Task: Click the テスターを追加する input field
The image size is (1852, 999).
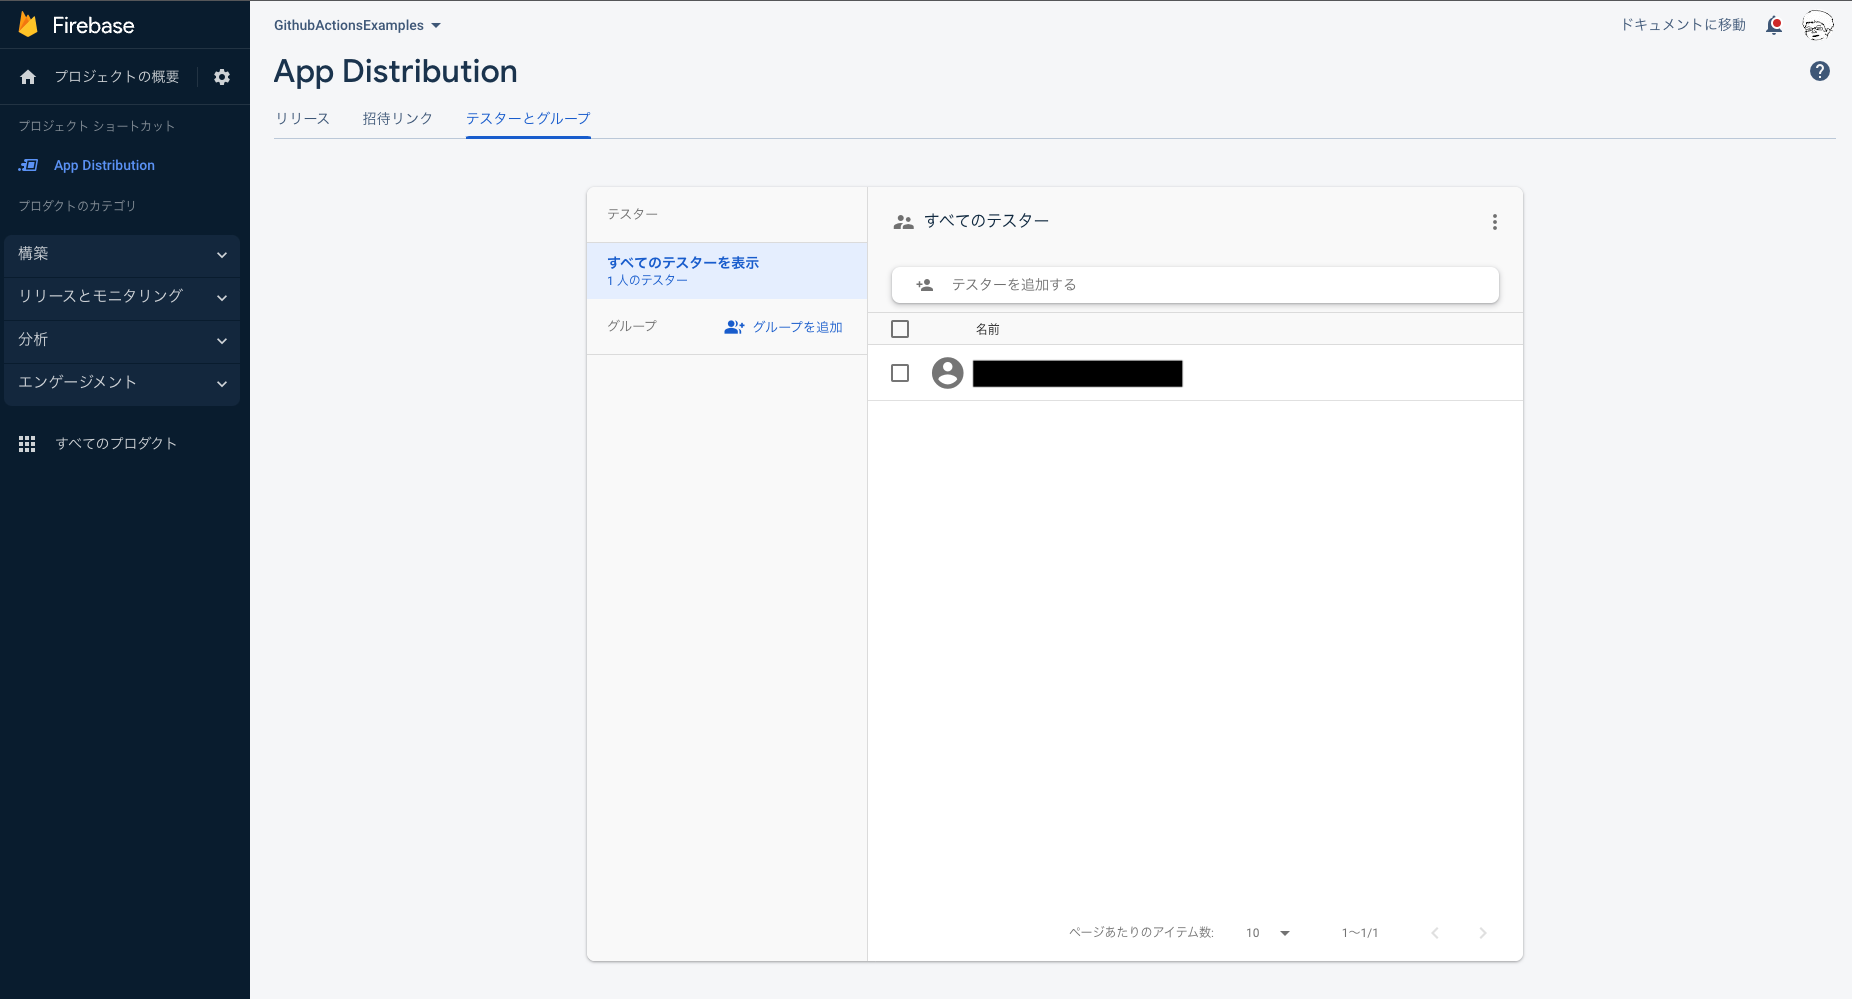Action: coord(1195,284)
